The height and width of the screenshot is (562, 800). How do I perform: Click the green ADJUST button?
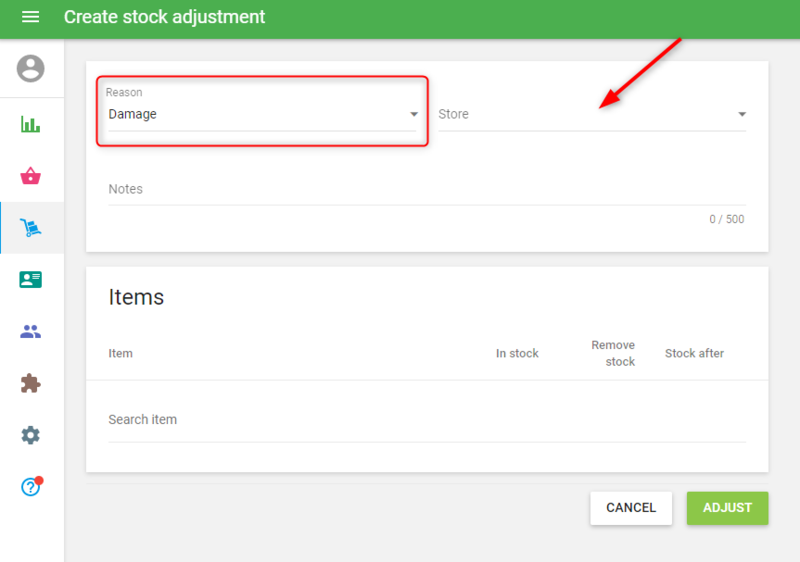pyautogui.click(x=727, y=508)
